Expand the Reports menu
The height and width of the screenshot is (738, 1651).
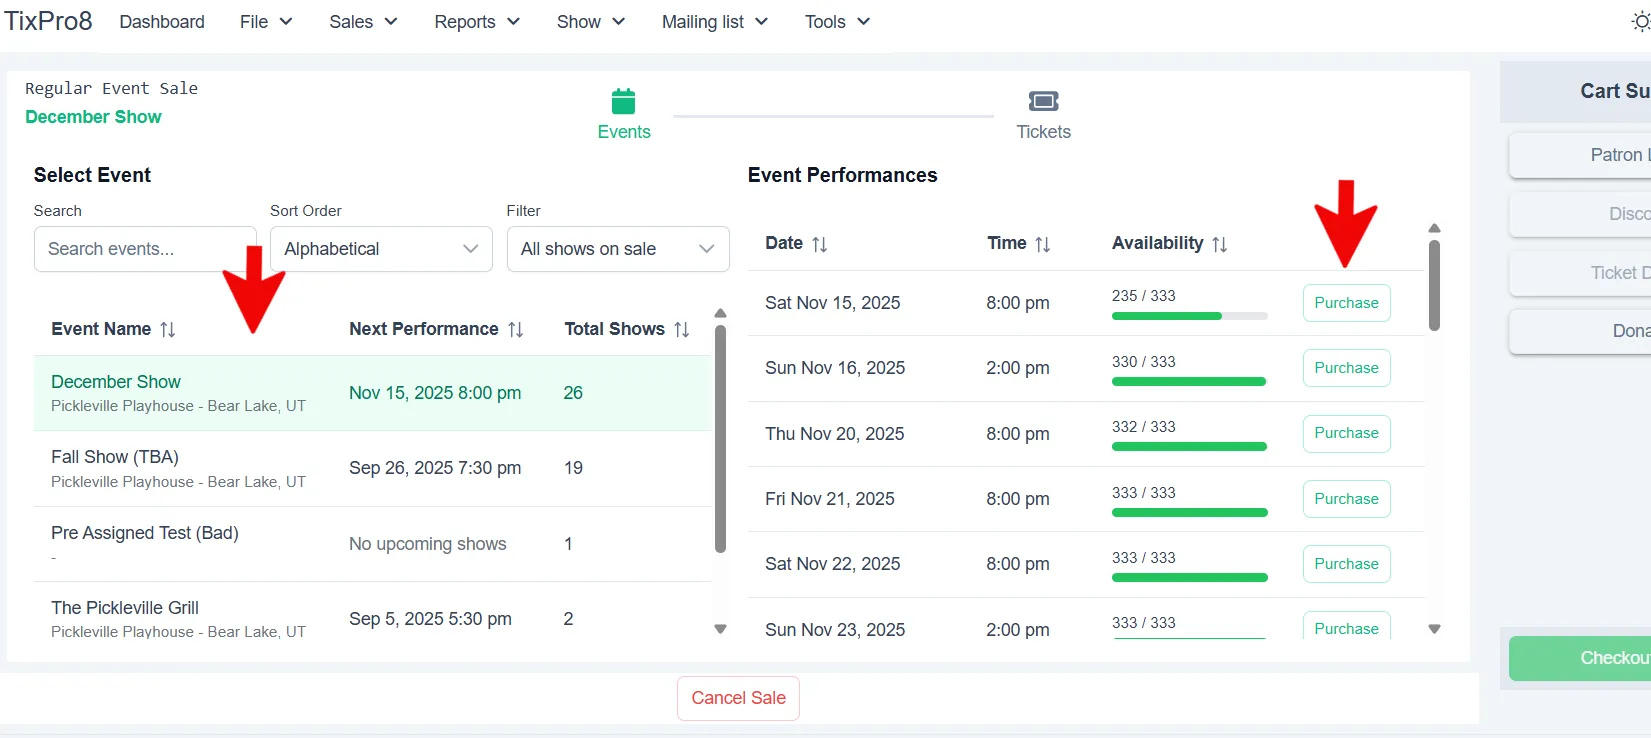[x=477, y=22]
